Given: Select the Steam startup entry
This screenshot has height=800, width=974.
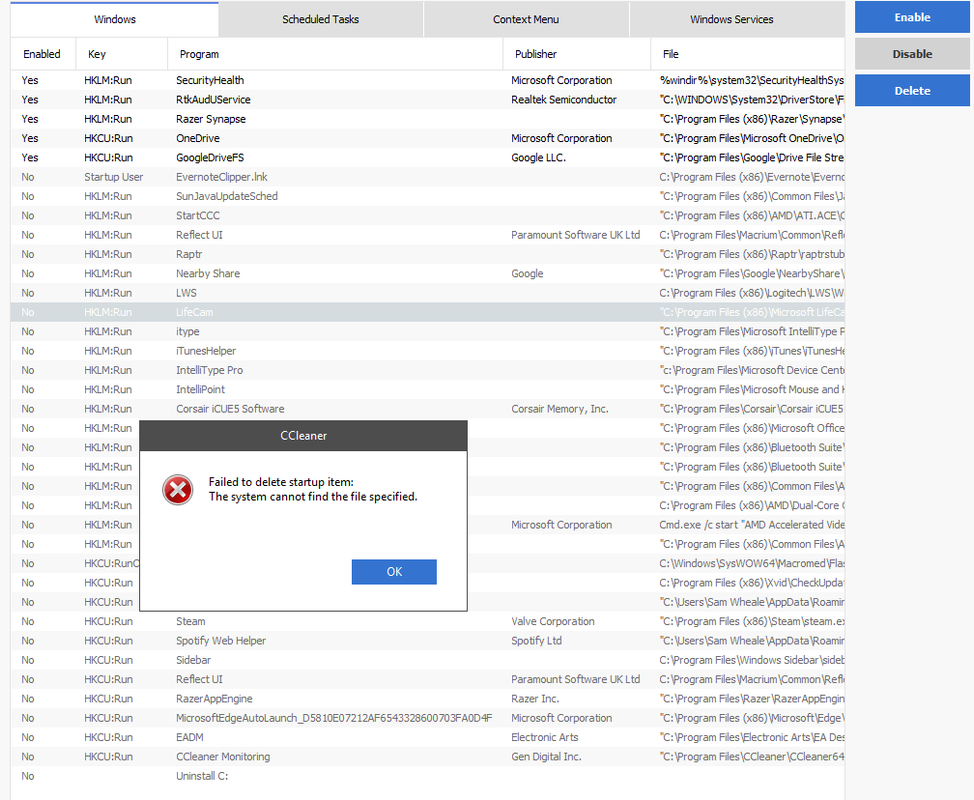Looking at the screenshot, I should [427, 621].
